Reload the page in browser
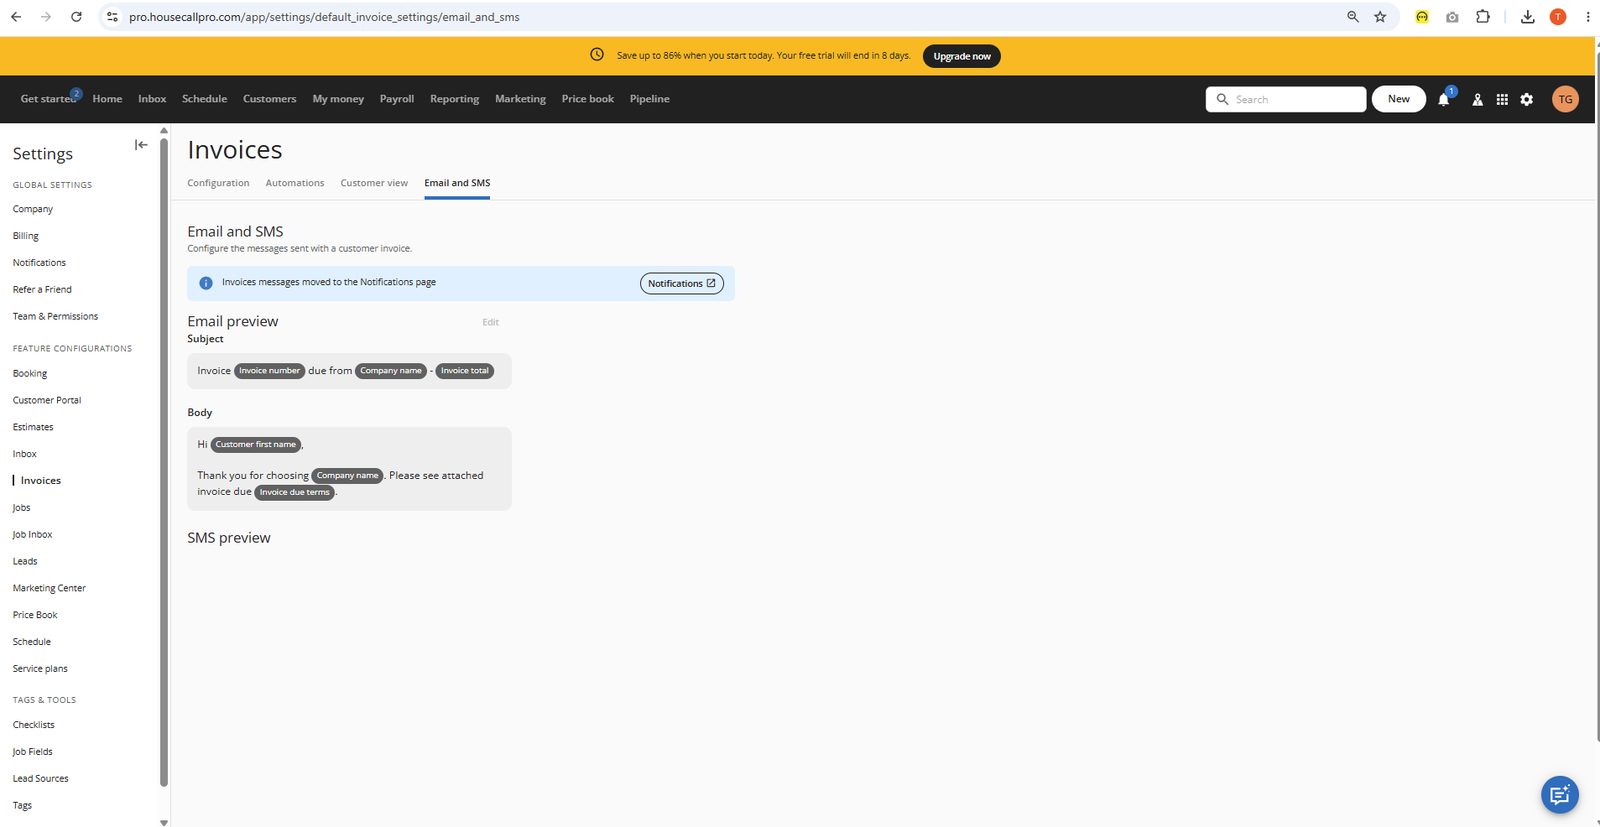 (76, 17)
